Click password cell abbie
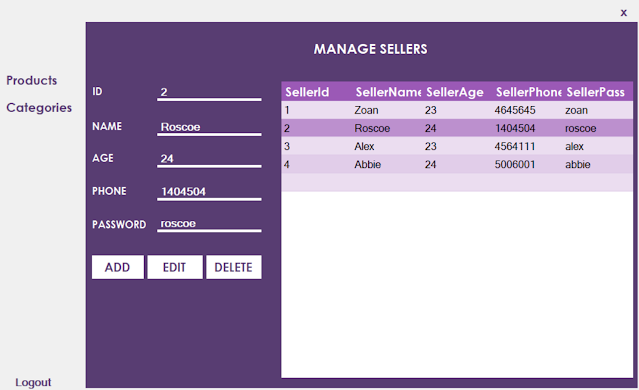639x390 pixels. [x=598, y=165]
